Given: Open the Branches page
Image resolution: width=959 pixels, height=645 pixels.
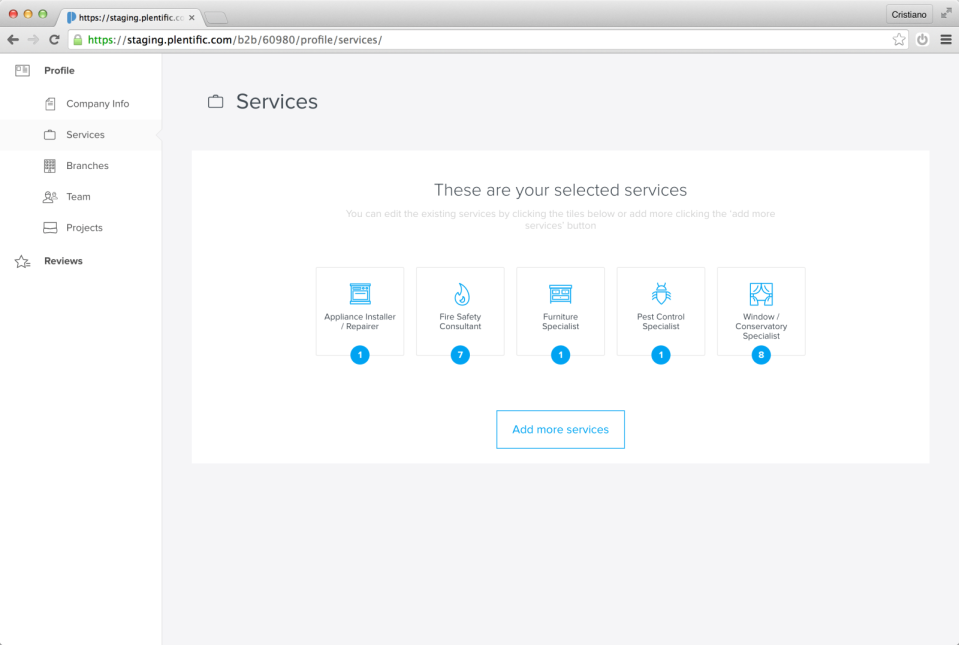Looking at the screenshot, I should [x=87, y=166].
